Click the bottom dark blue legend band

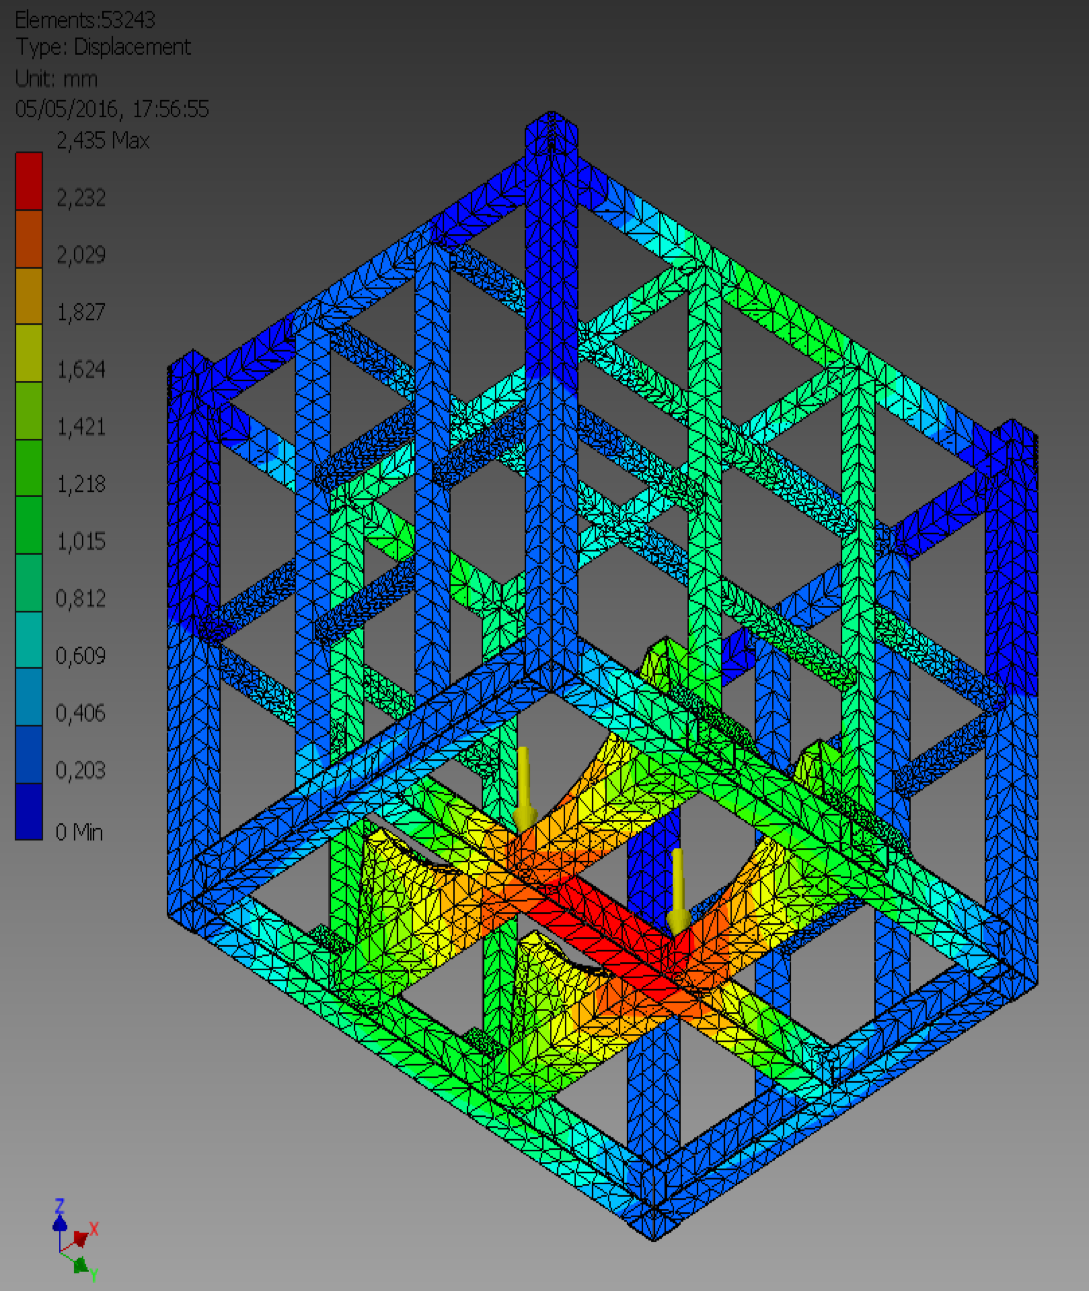[29, 811]
